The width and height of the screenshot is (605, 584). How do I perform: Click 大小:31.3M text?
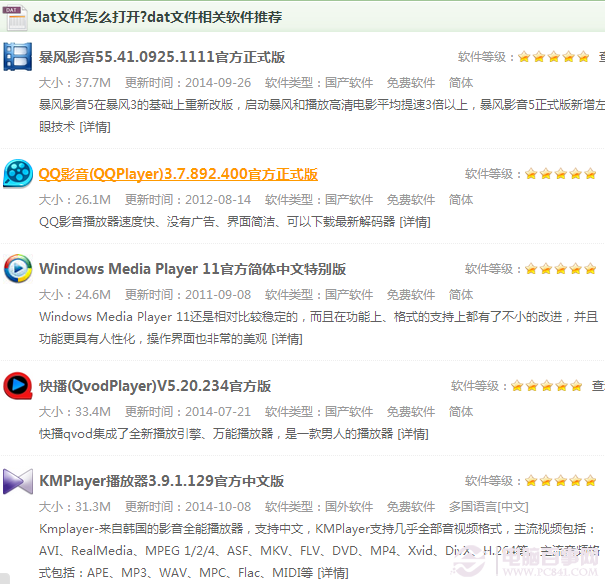click(75, 506)
